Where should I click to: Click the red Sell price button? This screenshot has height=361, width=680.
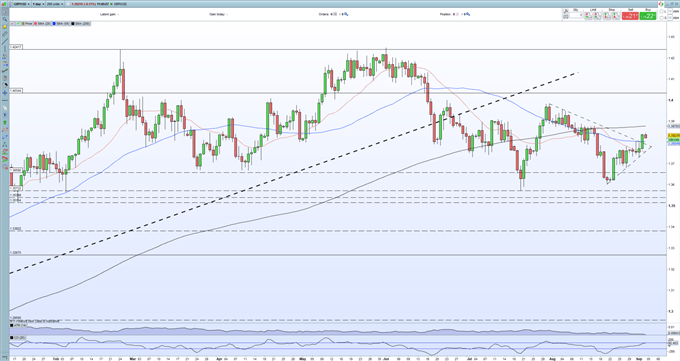click(630, 16)
